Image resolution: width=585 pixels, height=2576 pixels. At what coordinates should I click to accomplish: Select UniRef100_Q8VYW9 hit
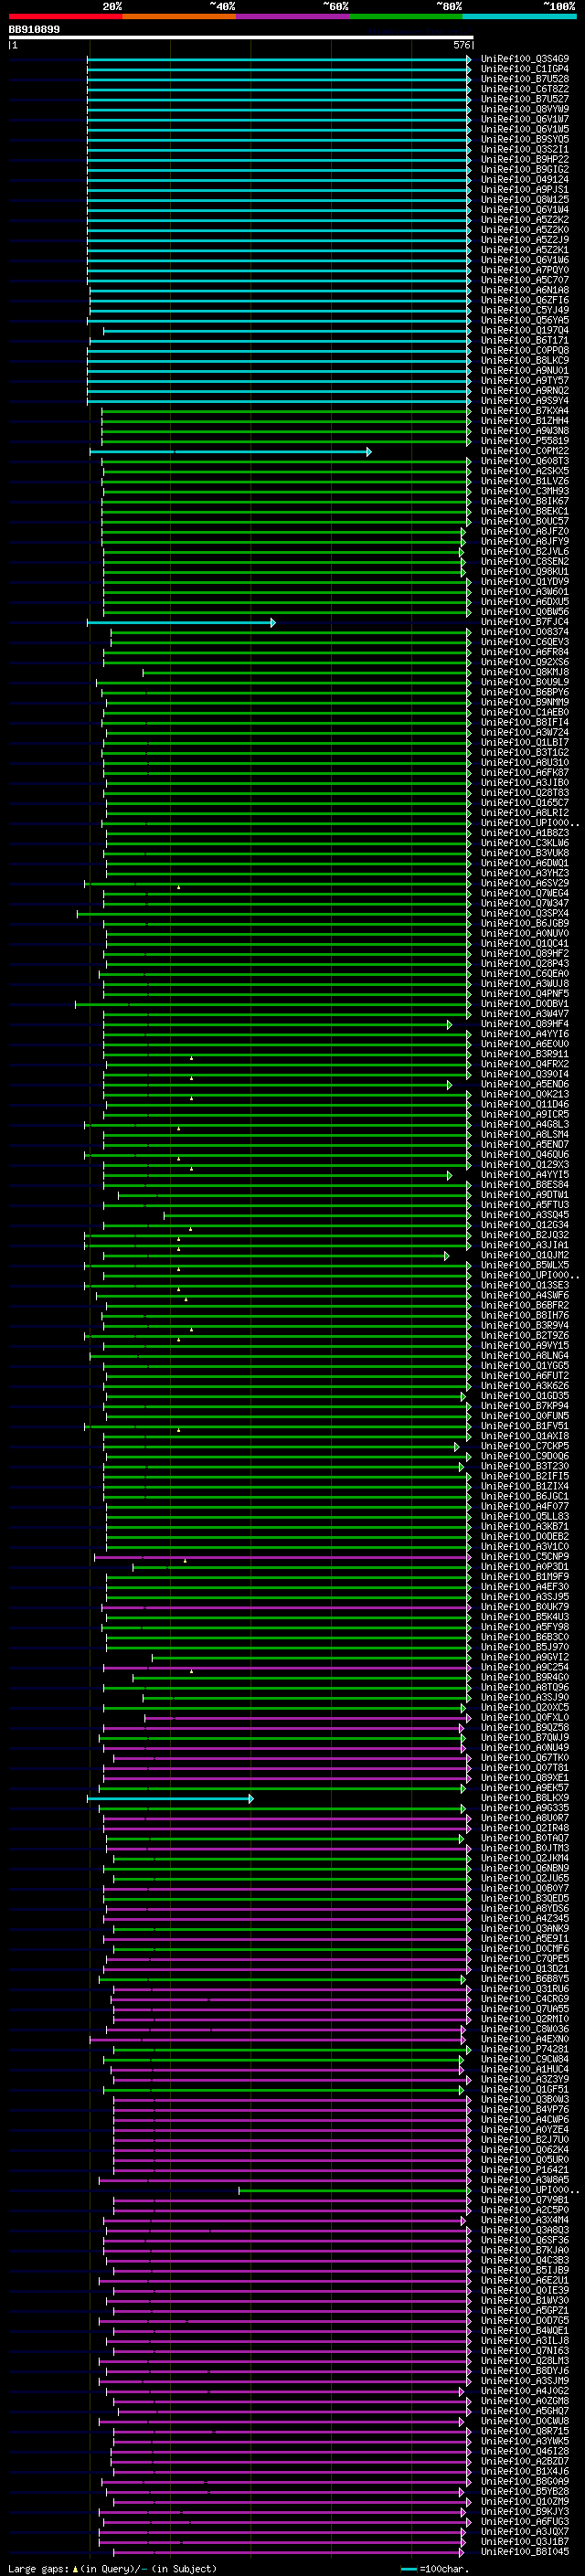(x=525, y=109)
